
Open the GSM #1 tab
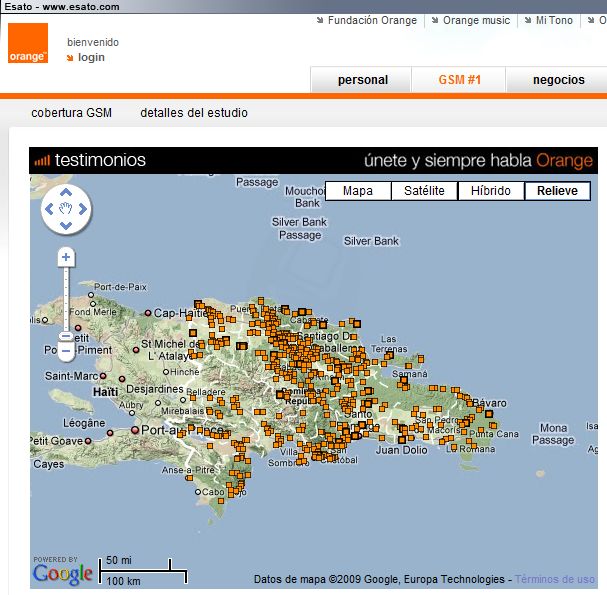pos(460,80)
